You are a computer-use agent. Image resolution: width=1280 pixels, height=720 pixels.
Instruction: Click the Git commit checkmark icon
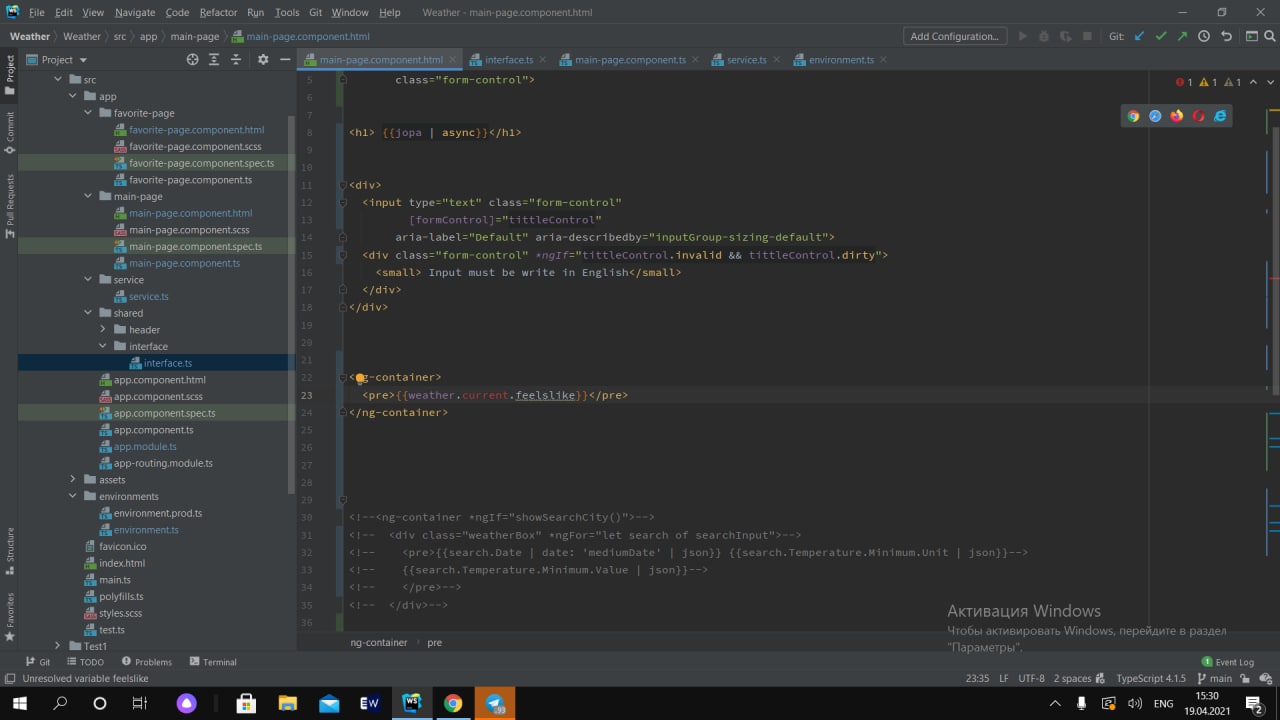tap(1161, 36)
